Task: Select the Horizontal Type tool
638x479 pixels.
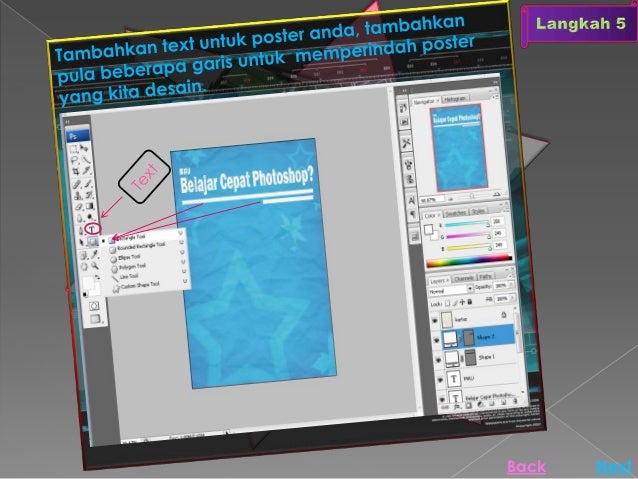Action: pos(92,229)
